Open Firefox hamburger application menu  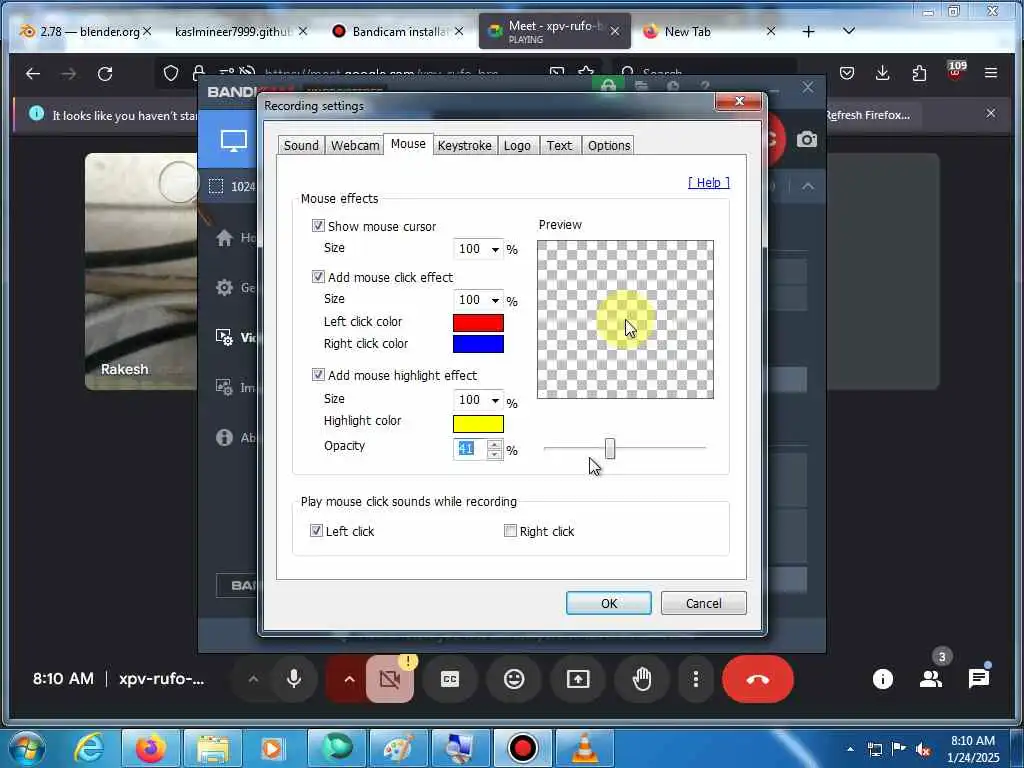pyautogui.click(x=991, y=73)
